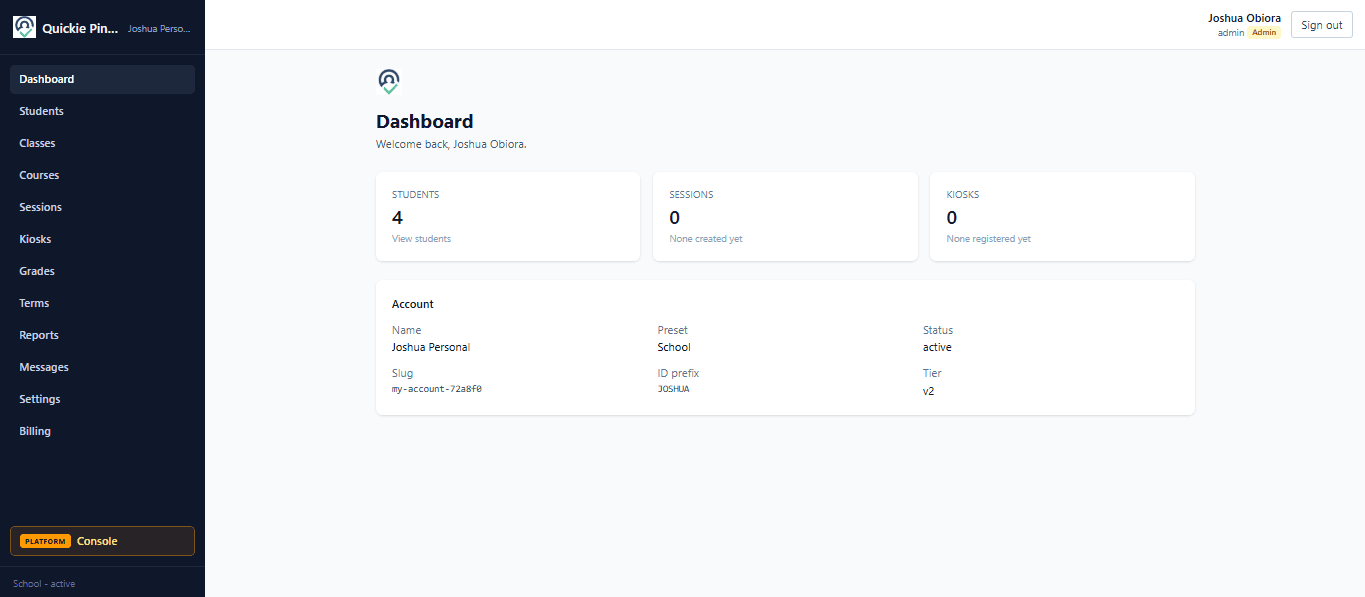Click the Preset value School
The height and width of the screenshot is (597, 1365).
674,347
